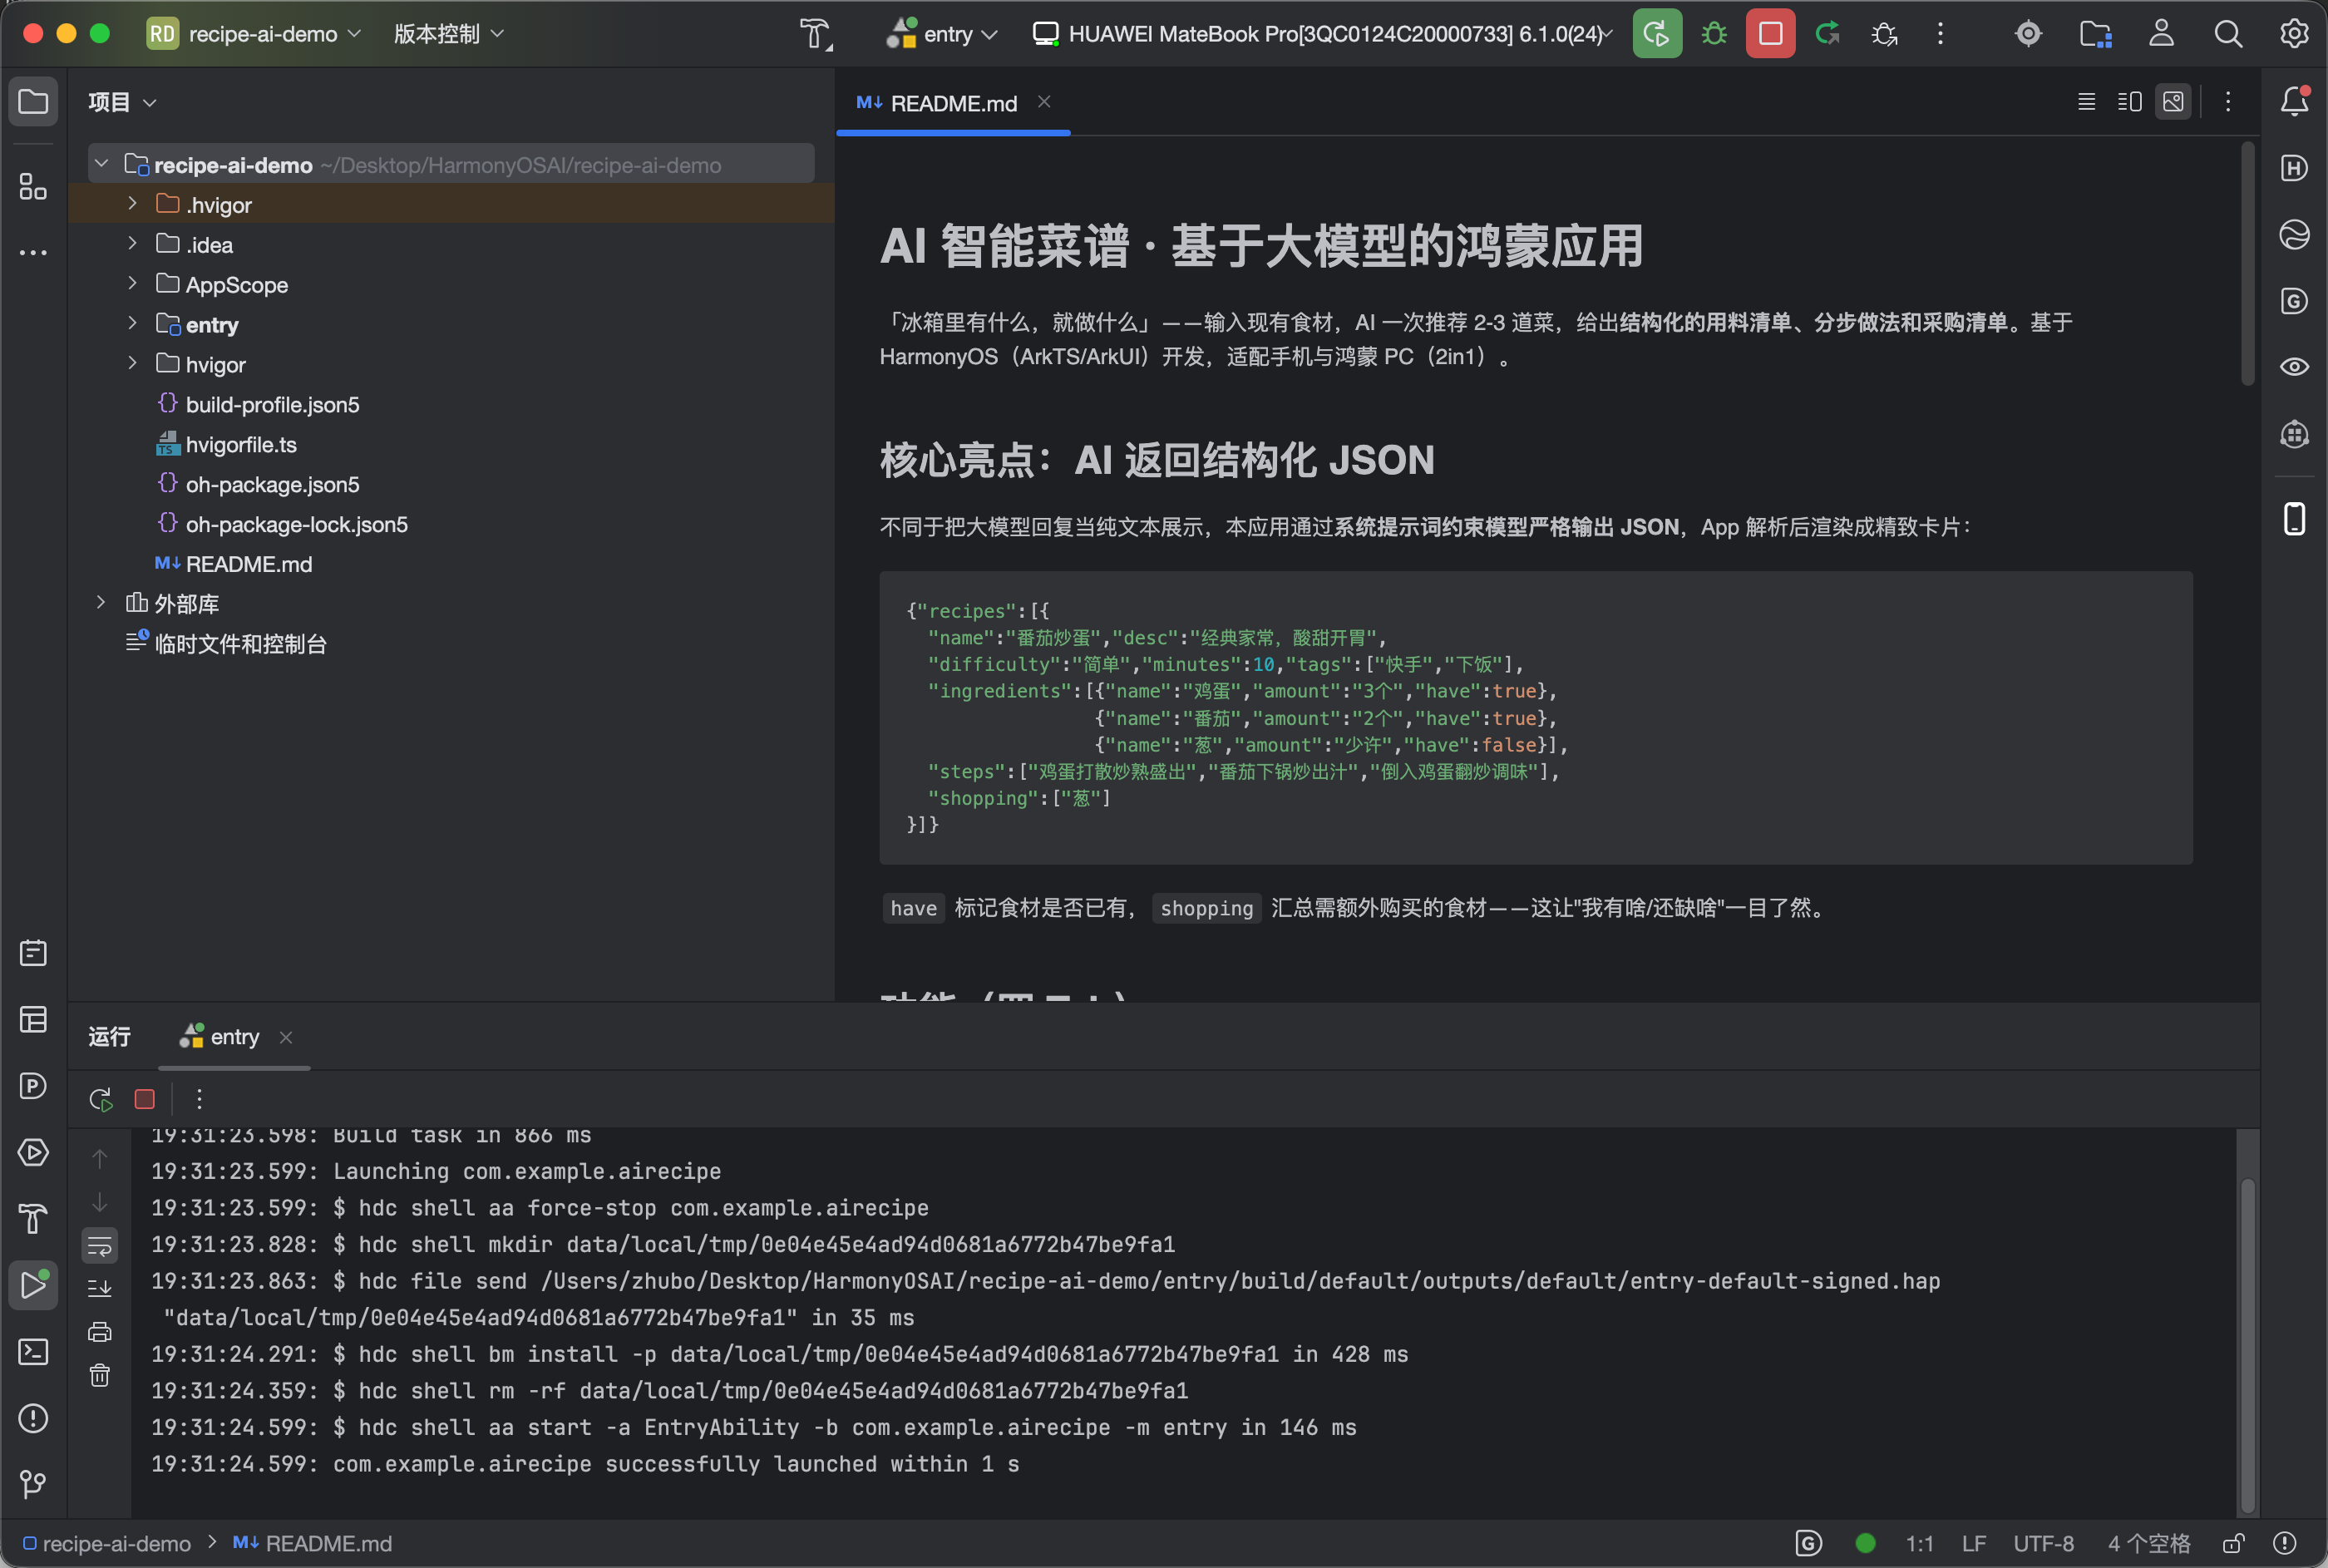
Task: Open the Project tool window folder icon
Action: coord(33,102)
